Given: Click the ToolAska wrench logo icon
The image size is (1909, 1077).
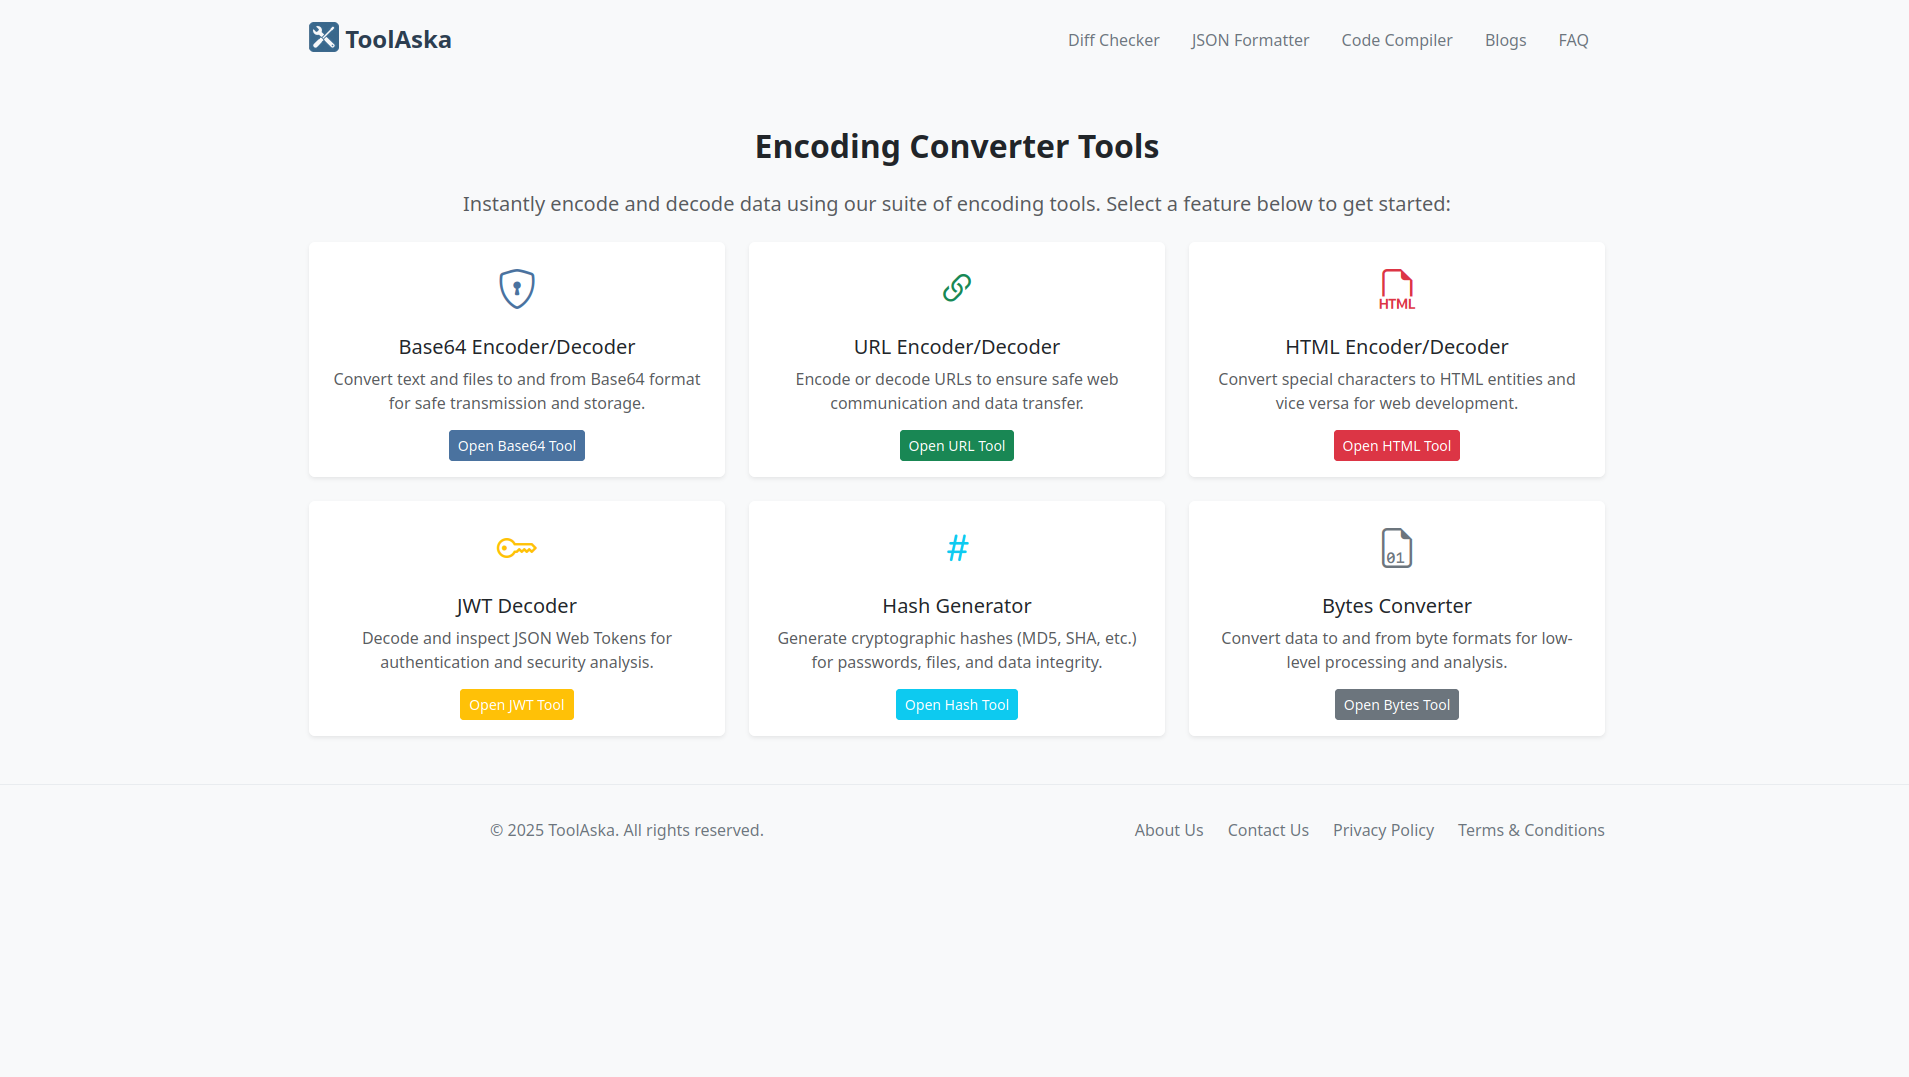Looking at the screenshot, I should pyautogui.click(x=324, y=37).
